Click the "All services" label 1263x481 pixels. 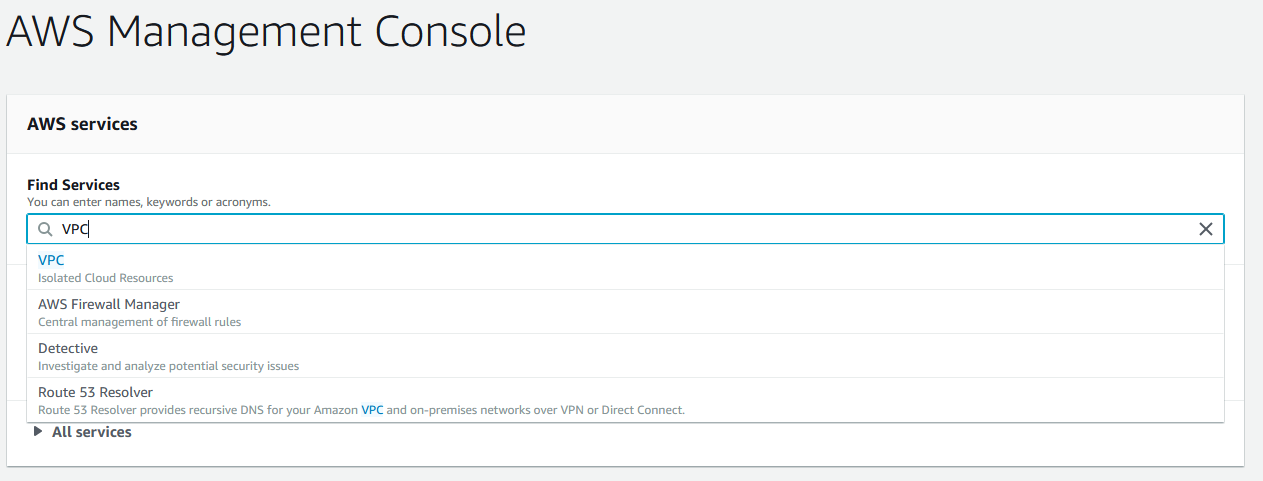92,432
